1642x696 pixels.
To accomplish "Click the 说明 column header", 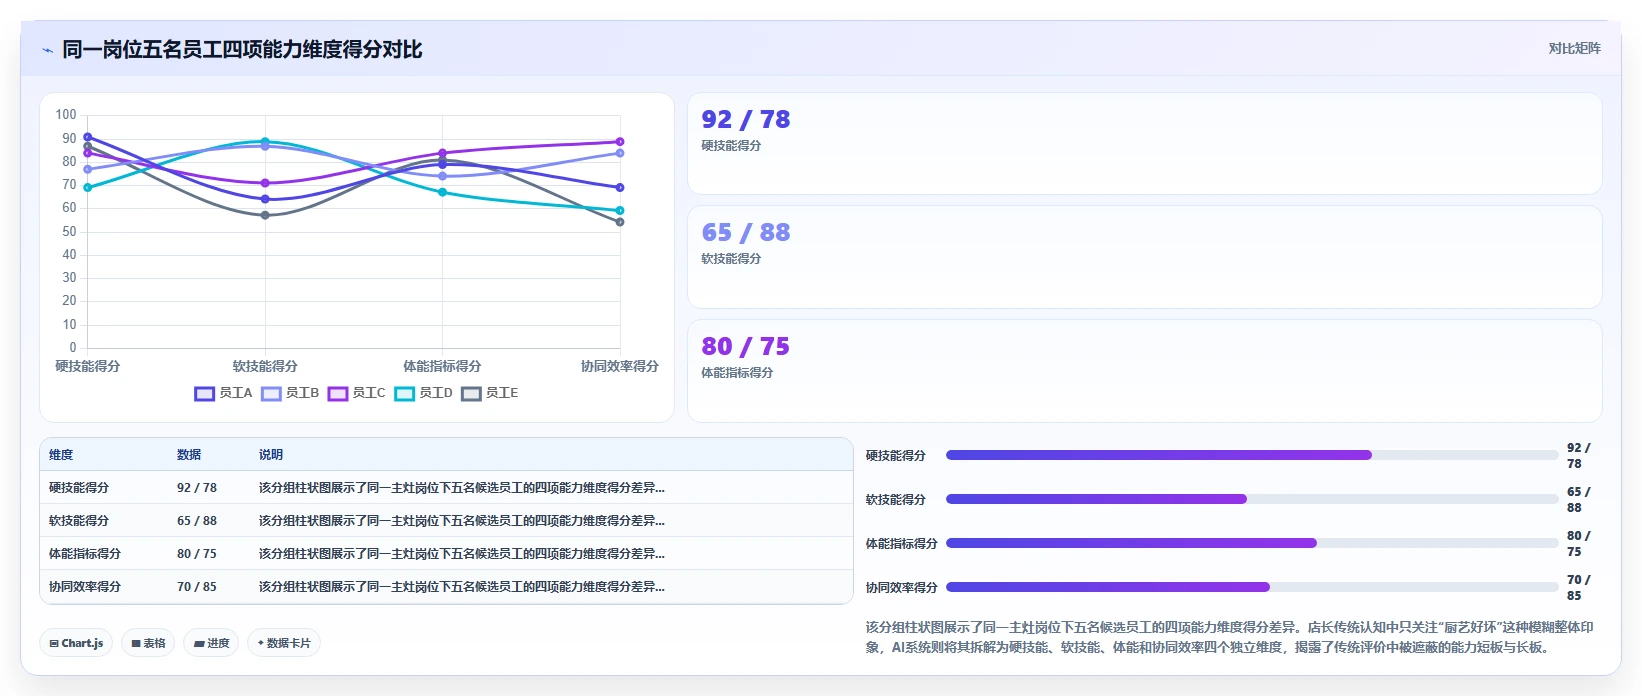I will pyautogui.click(x=271, y=454).
